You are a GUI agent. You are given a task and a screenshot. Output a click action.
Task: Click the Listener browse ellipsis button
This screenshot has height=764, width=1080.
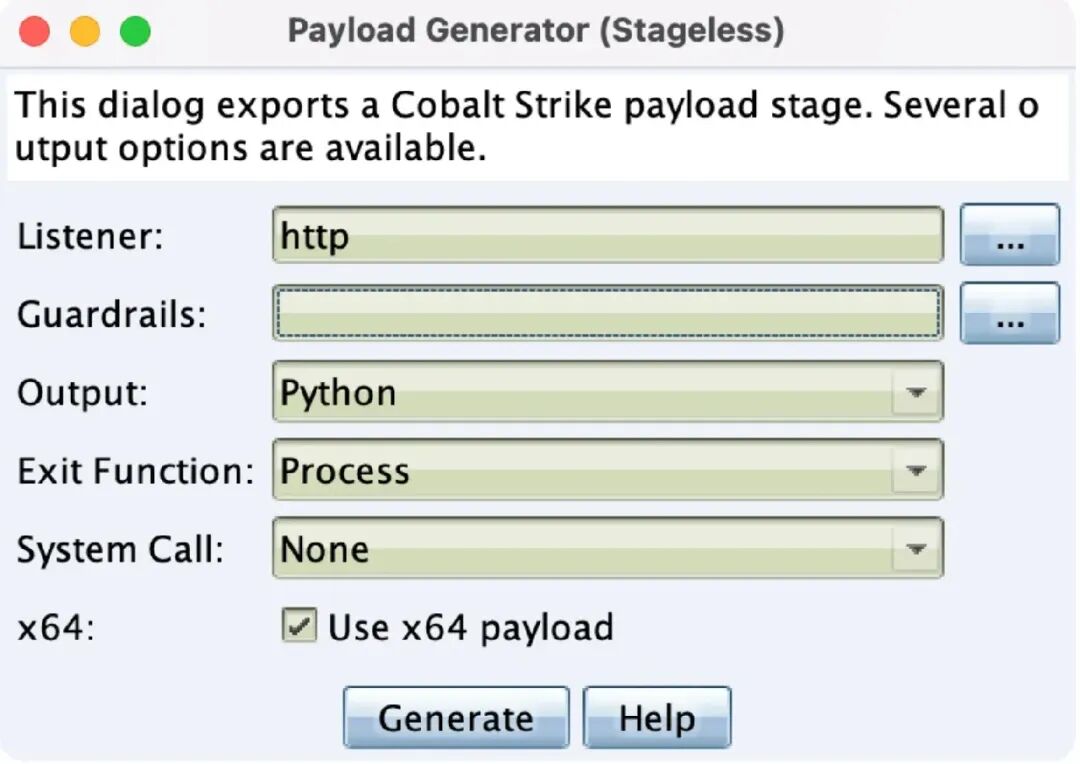pyautogui.click(x=1009, y=236)
